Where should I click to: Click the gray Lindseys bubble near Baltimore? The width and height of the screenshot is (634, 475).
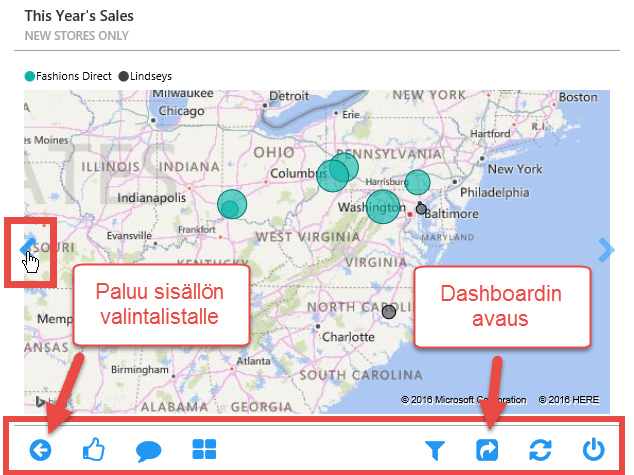tap(421, 209)
